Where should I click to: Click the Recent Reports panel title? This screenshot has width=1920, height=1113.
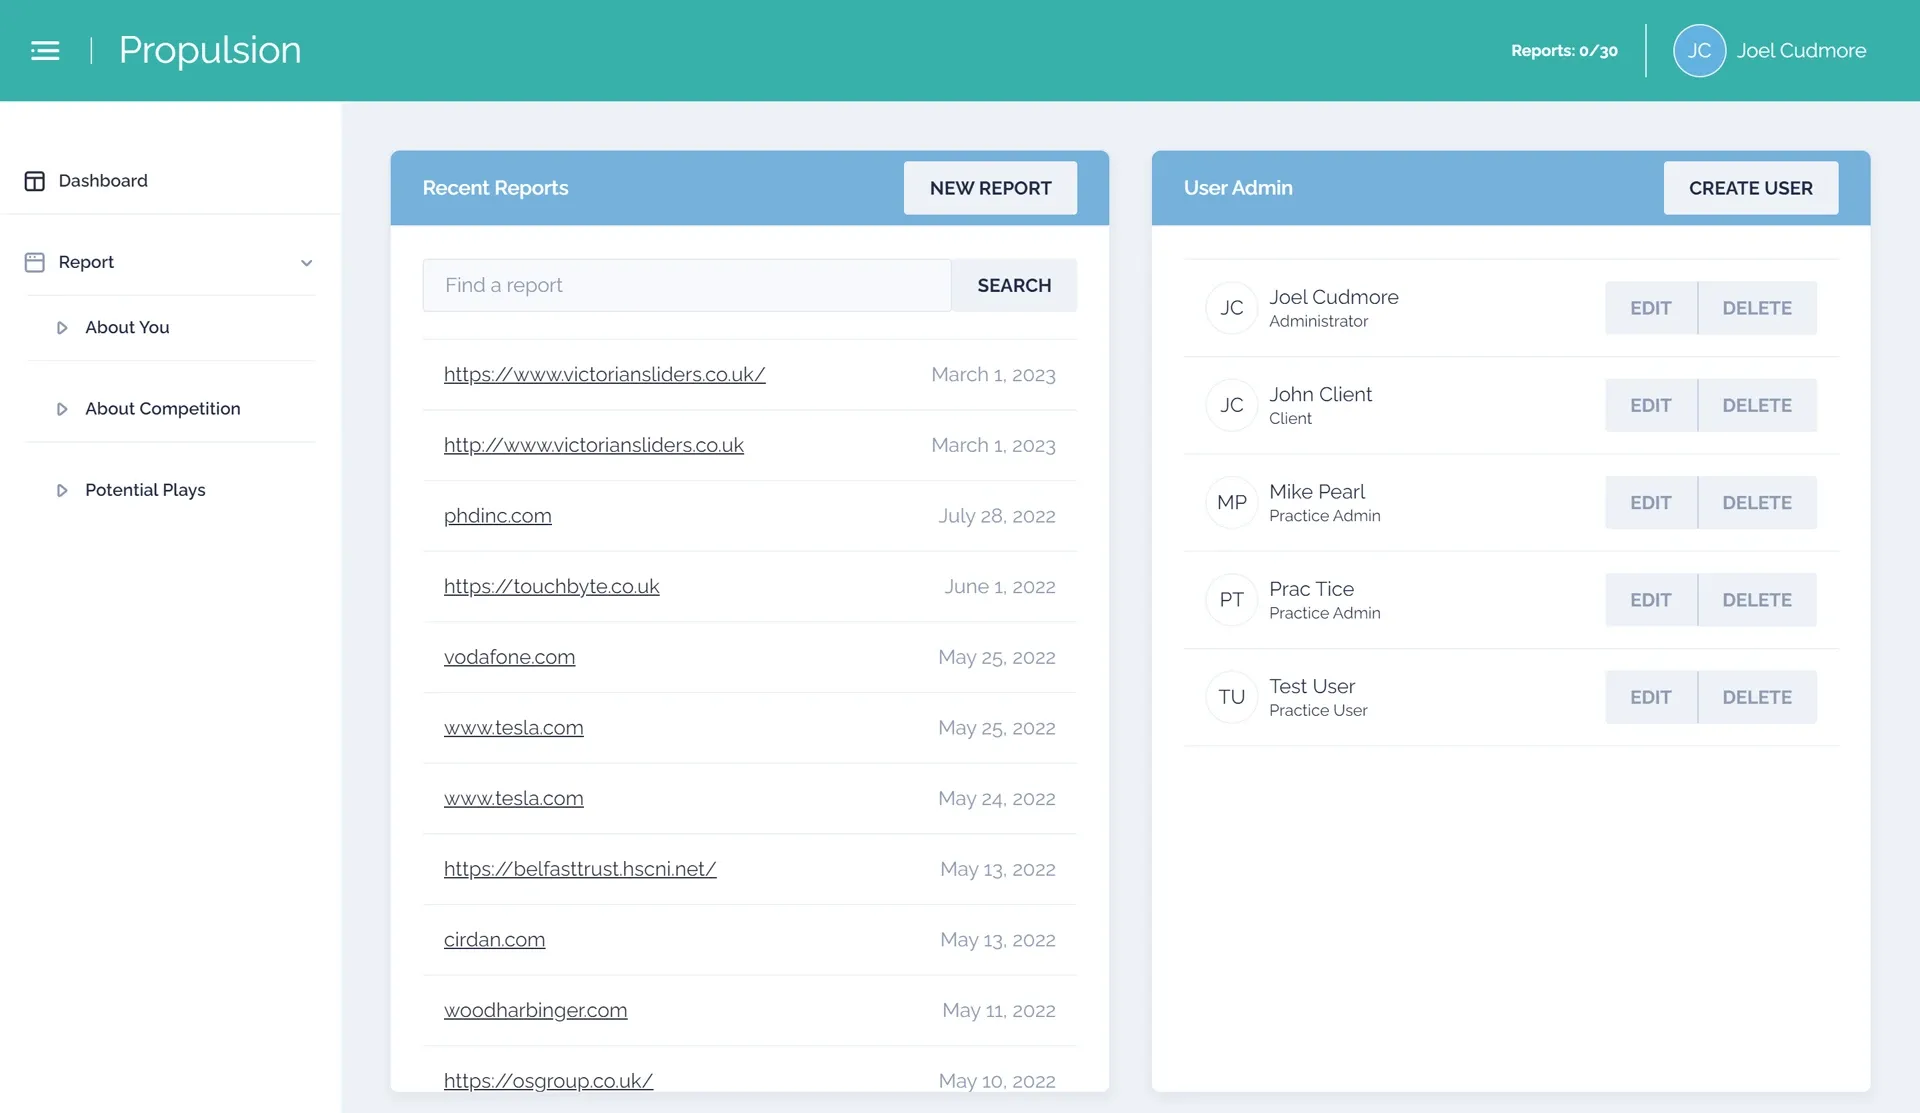(495, 188)
